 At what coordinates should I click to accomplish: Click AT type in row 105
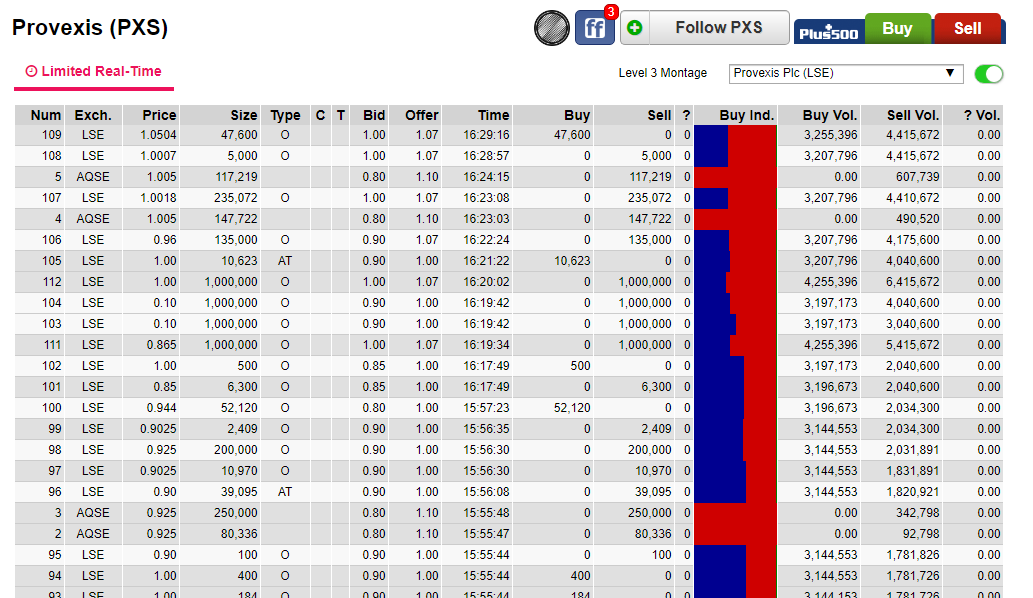click(285, 261)
